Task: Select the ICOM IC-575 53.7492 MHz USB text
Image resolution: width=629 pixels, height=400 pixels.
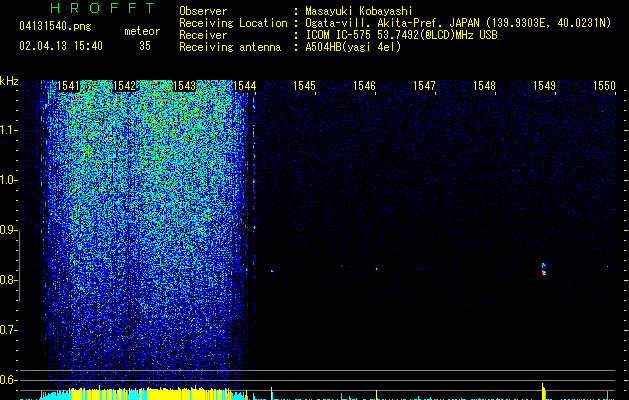Action: 401,35
